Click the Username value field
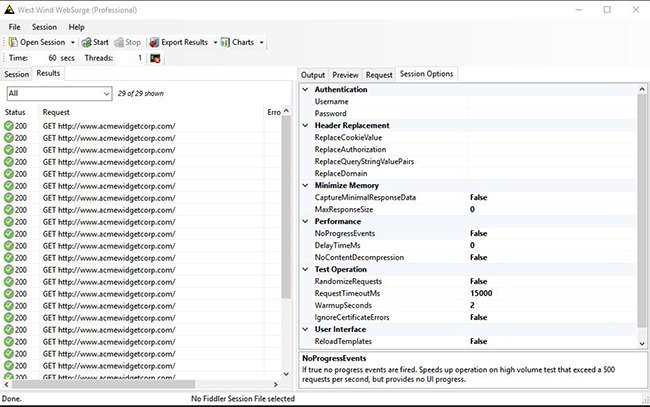 click(x=552, y=102)
